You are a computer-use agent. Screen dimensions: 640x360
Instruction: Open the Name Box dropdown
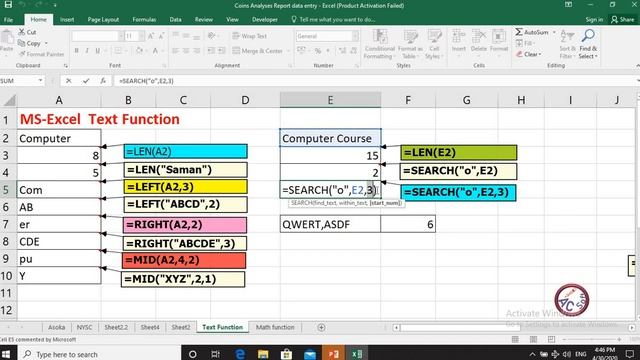40,80
